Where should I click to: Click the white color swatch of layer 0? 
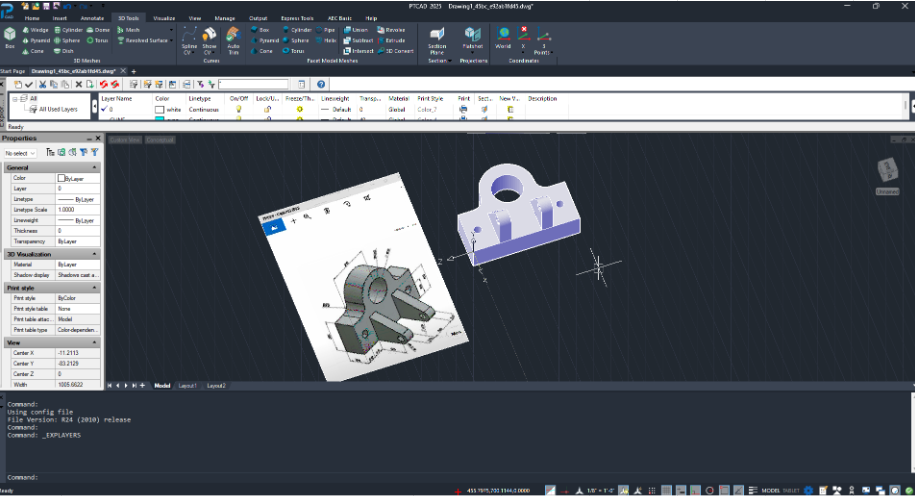pyautogui.click(x=159, y=110)
